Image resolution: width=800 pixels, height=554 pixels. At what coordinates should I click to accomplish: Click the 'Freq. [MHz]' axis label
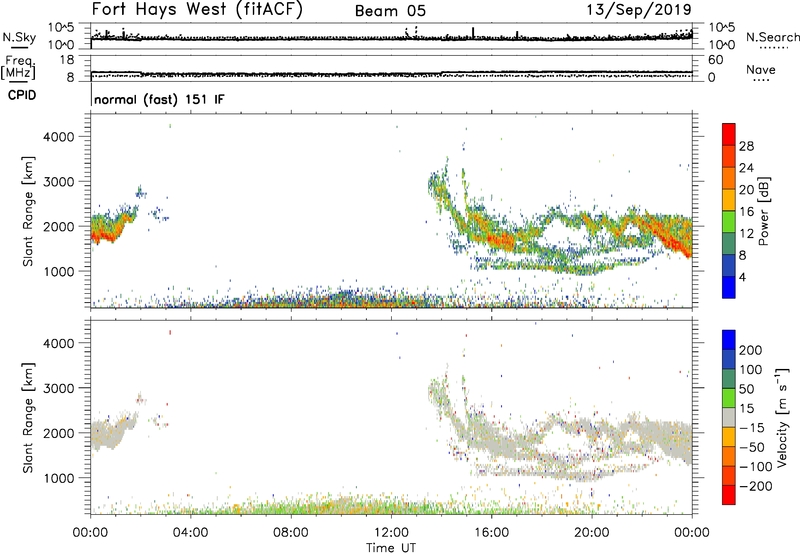[x=20, y=67]
